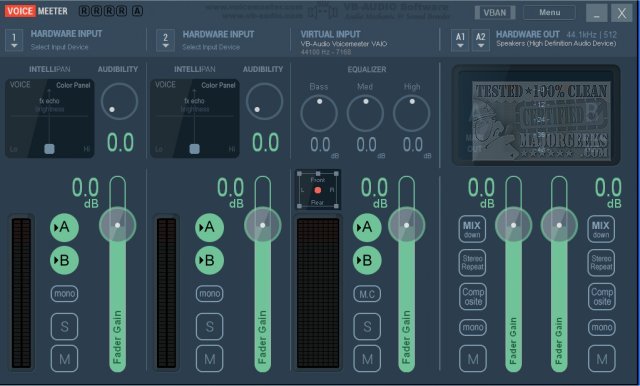Click 'VB-Audio Voicemeeter VAIO' virtual input label
The width and height of the screenshot is (640, 386).
click(344, 44)
